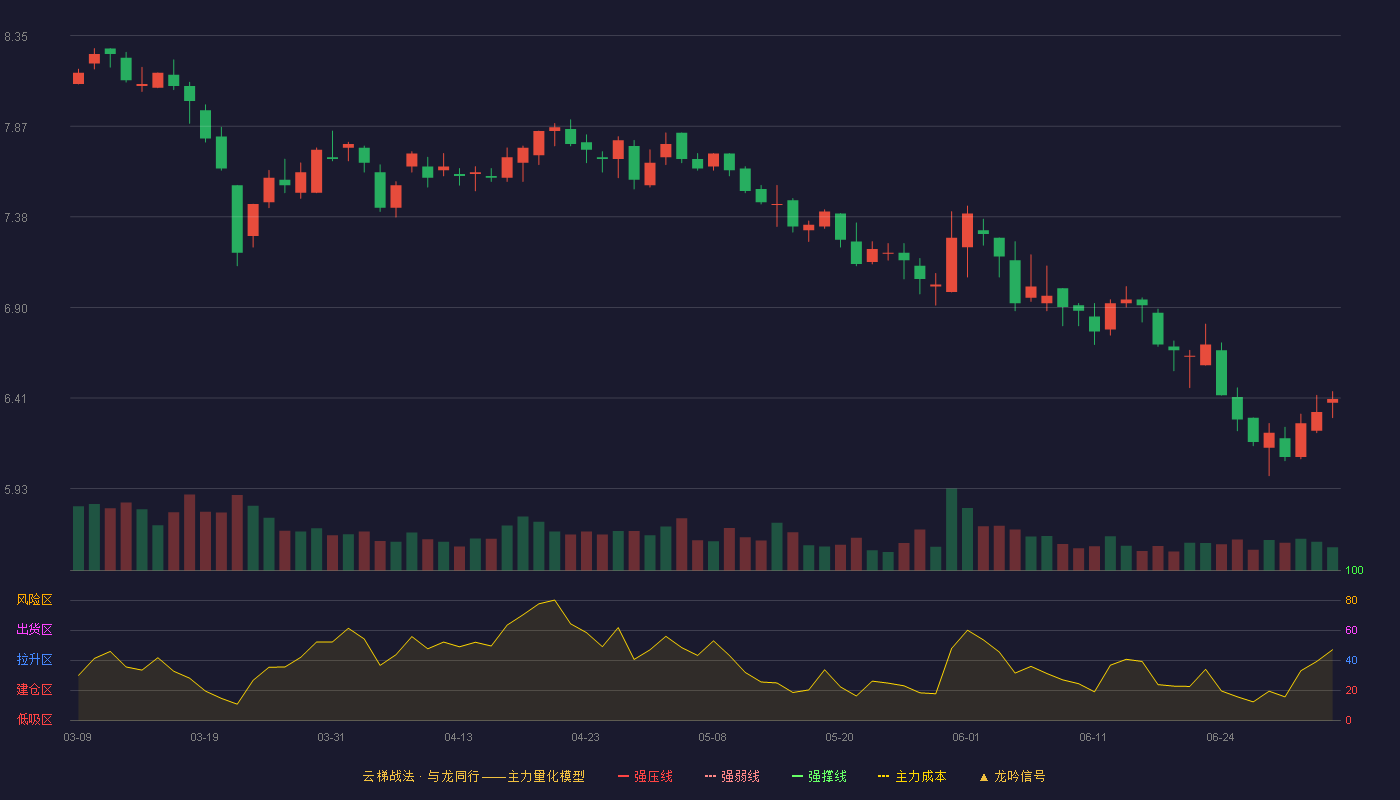The height and width of the screenshot is (800, 1400).
Task: Click the 04-13 date axis label
Action: pyautogui.click(x=458, y=737)
